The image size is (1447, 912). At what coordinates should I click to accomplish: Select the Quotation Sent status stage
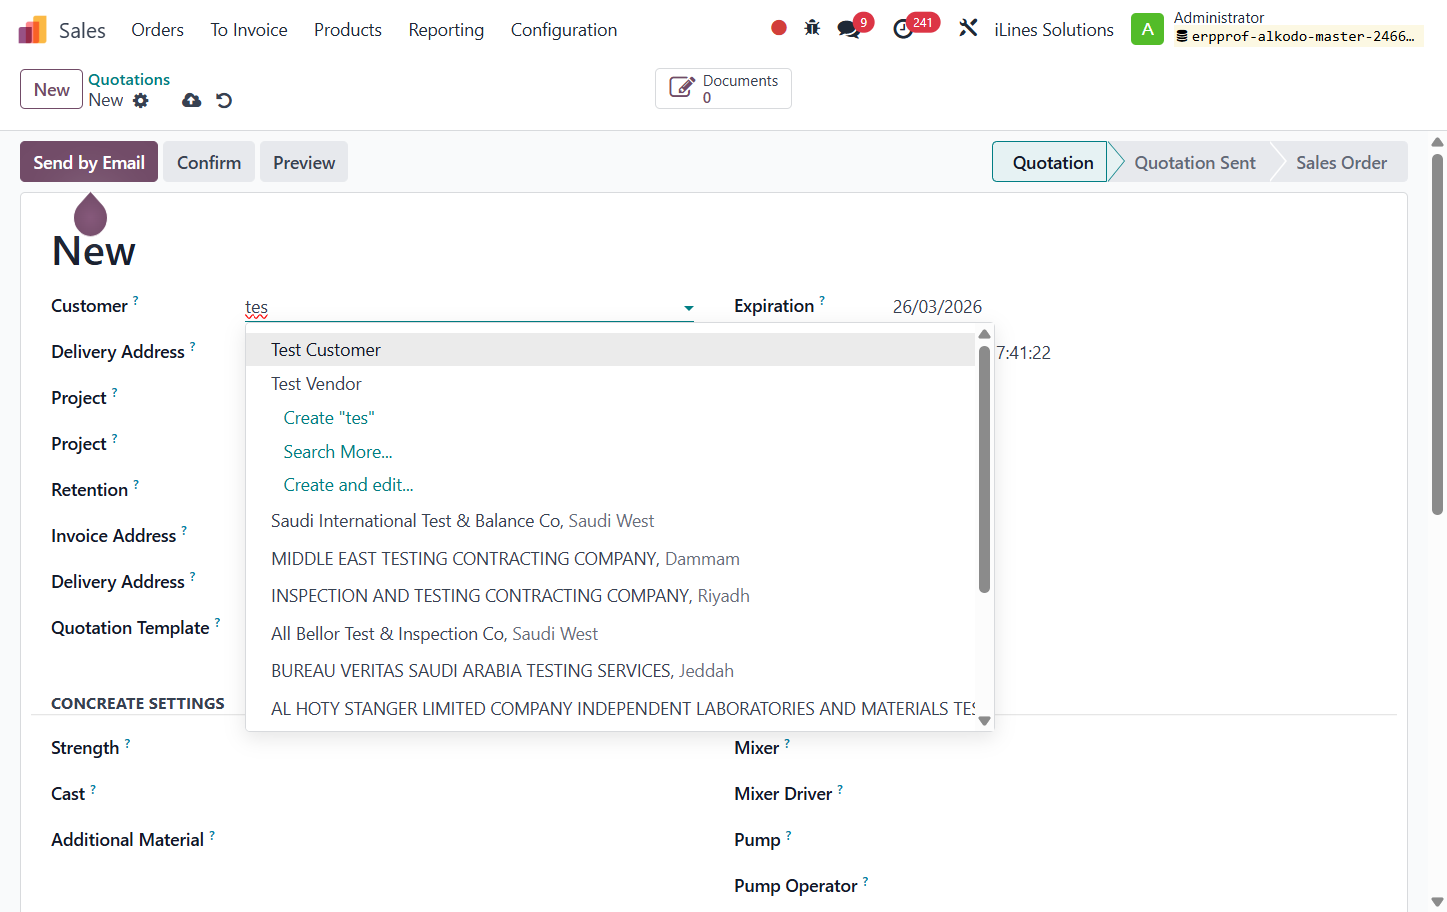pyautogui.click(x=1194, y=162)
